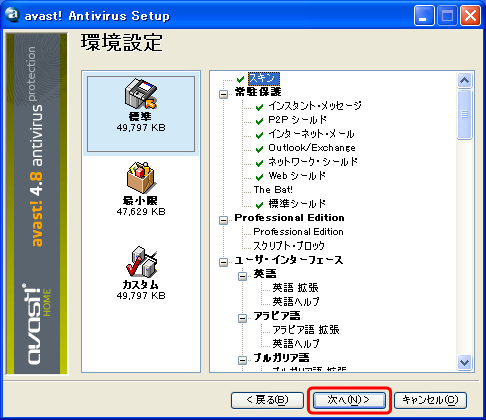Select the ユーザ・インターフェース group label
This screenshot has width=486, height=420.
[x=289, y=260]
